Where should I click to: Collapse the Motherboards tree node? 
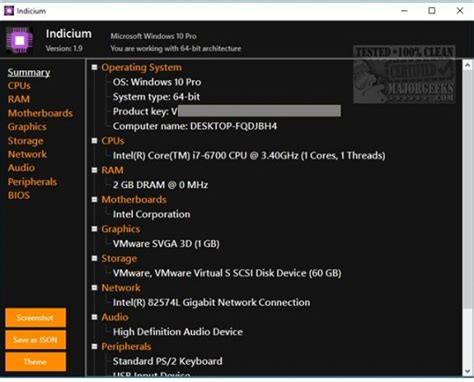coord(95,199)
